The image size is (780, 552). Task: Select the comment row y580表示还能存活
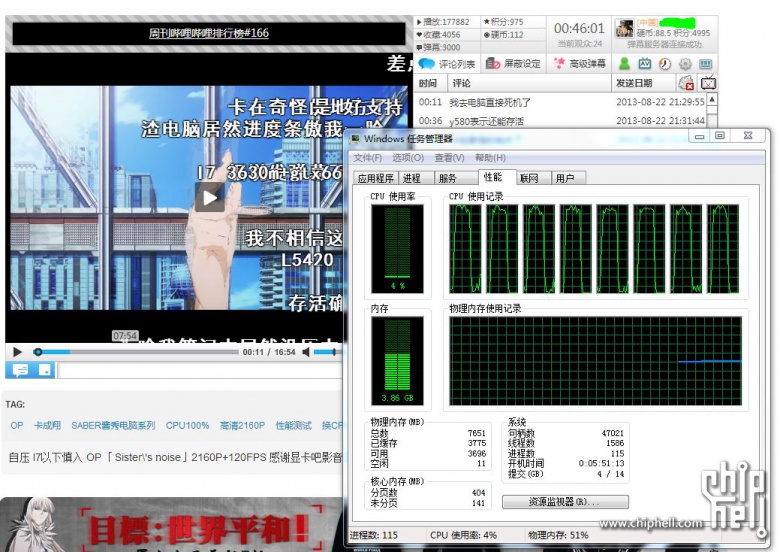tap(561, 121)
